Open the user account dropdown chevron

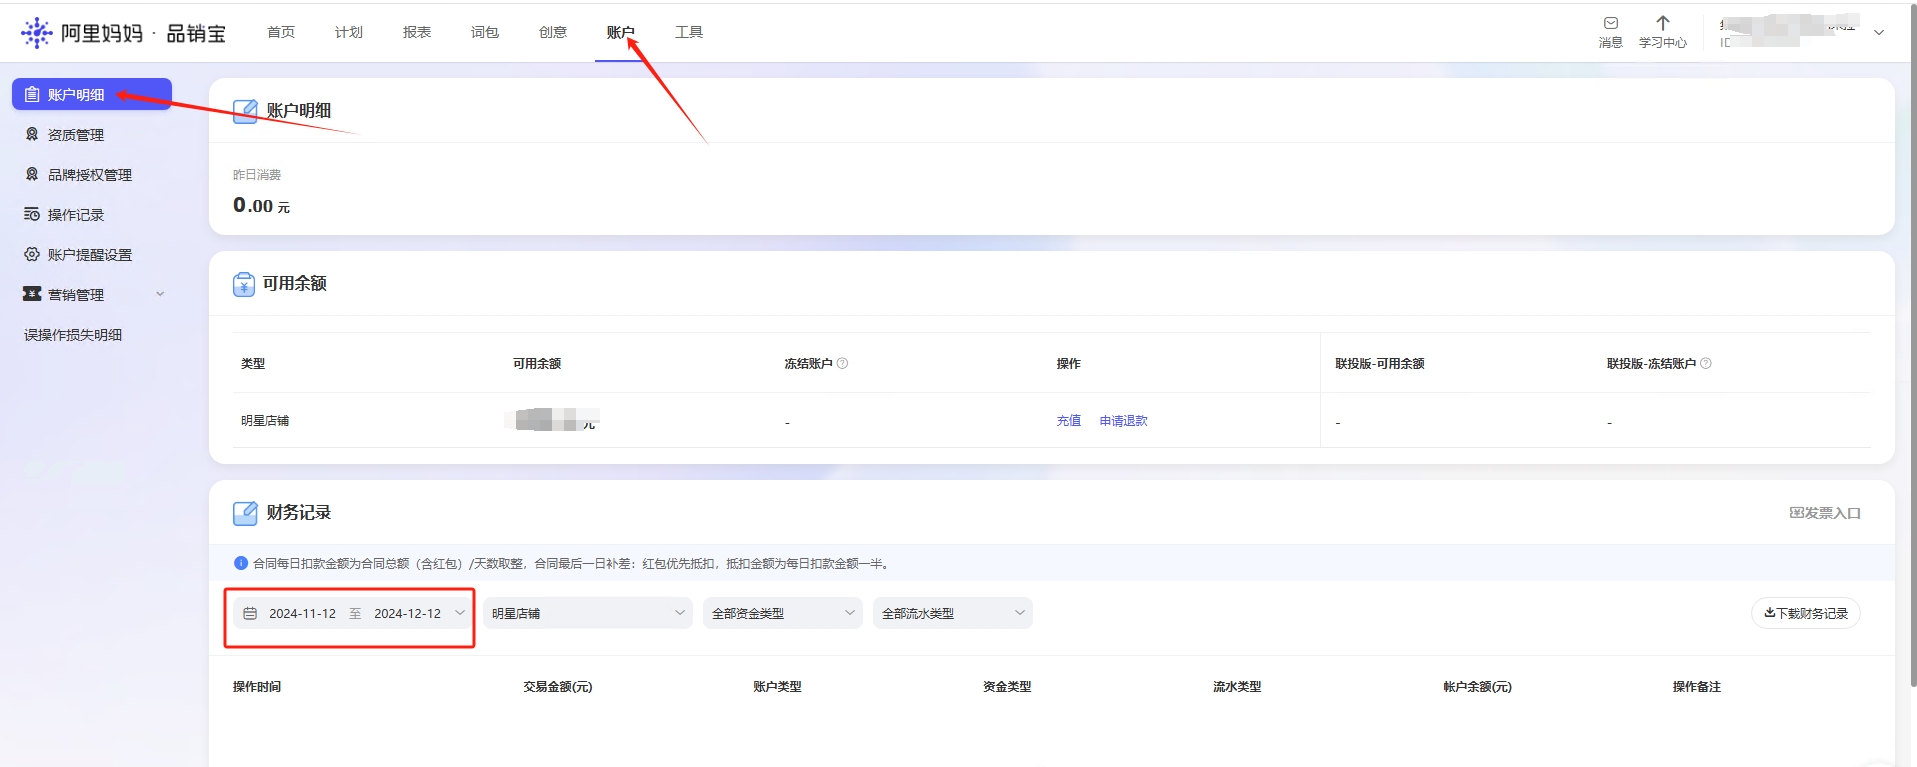pos(1879,33)
